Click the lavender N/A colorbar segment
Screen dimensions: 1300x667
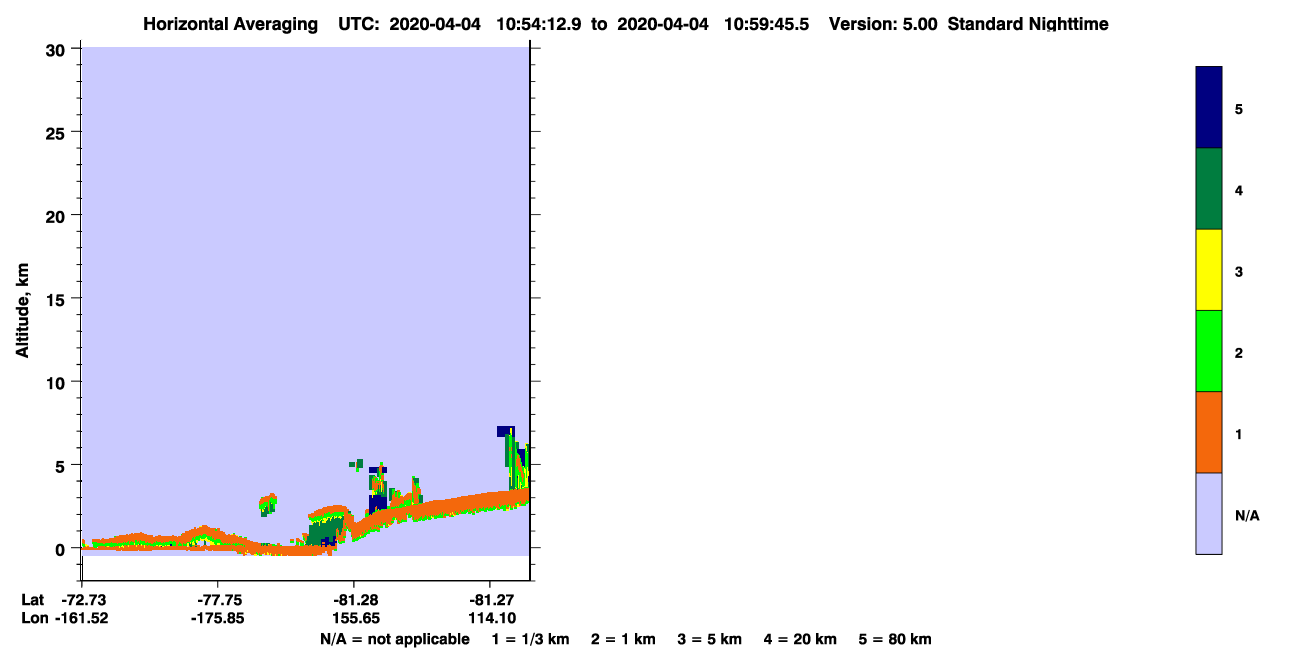tap(1208, 513)
